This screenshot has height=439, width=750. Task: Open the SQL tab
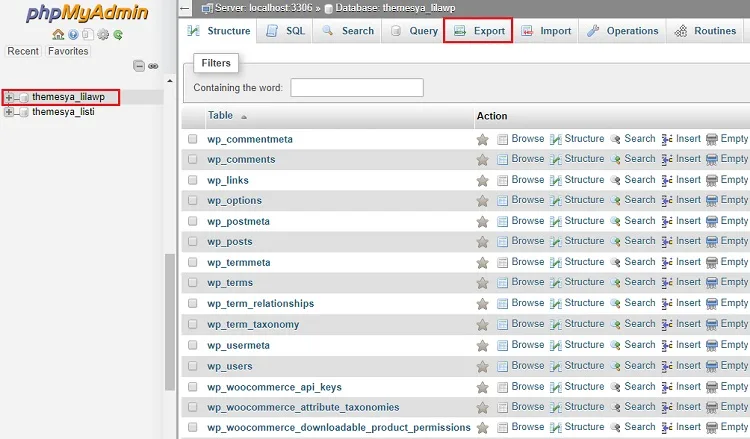pyautogui.click(x=286, y=31)
